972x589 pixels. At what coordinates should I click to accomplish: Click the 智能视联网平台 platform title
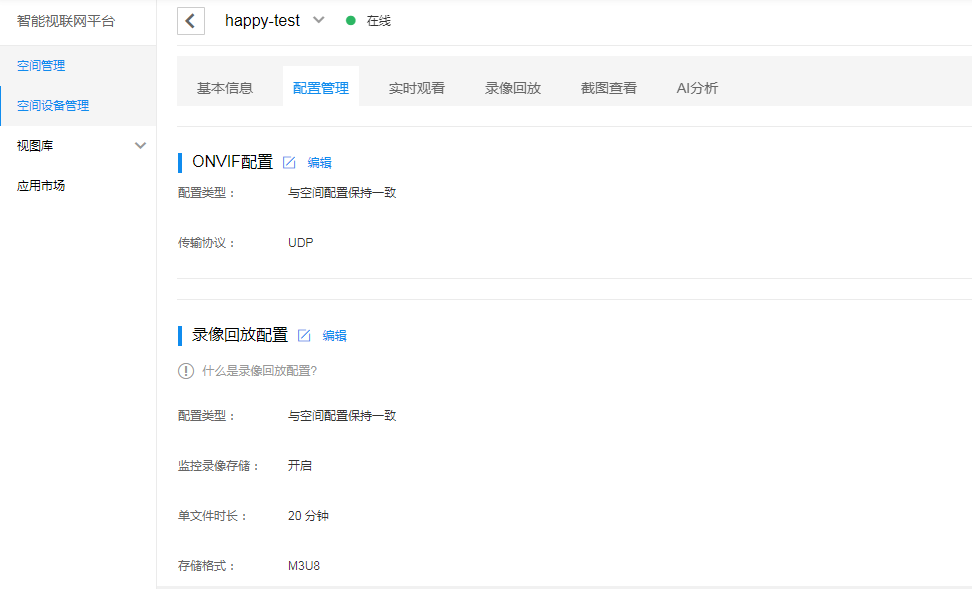click(66, 21)
